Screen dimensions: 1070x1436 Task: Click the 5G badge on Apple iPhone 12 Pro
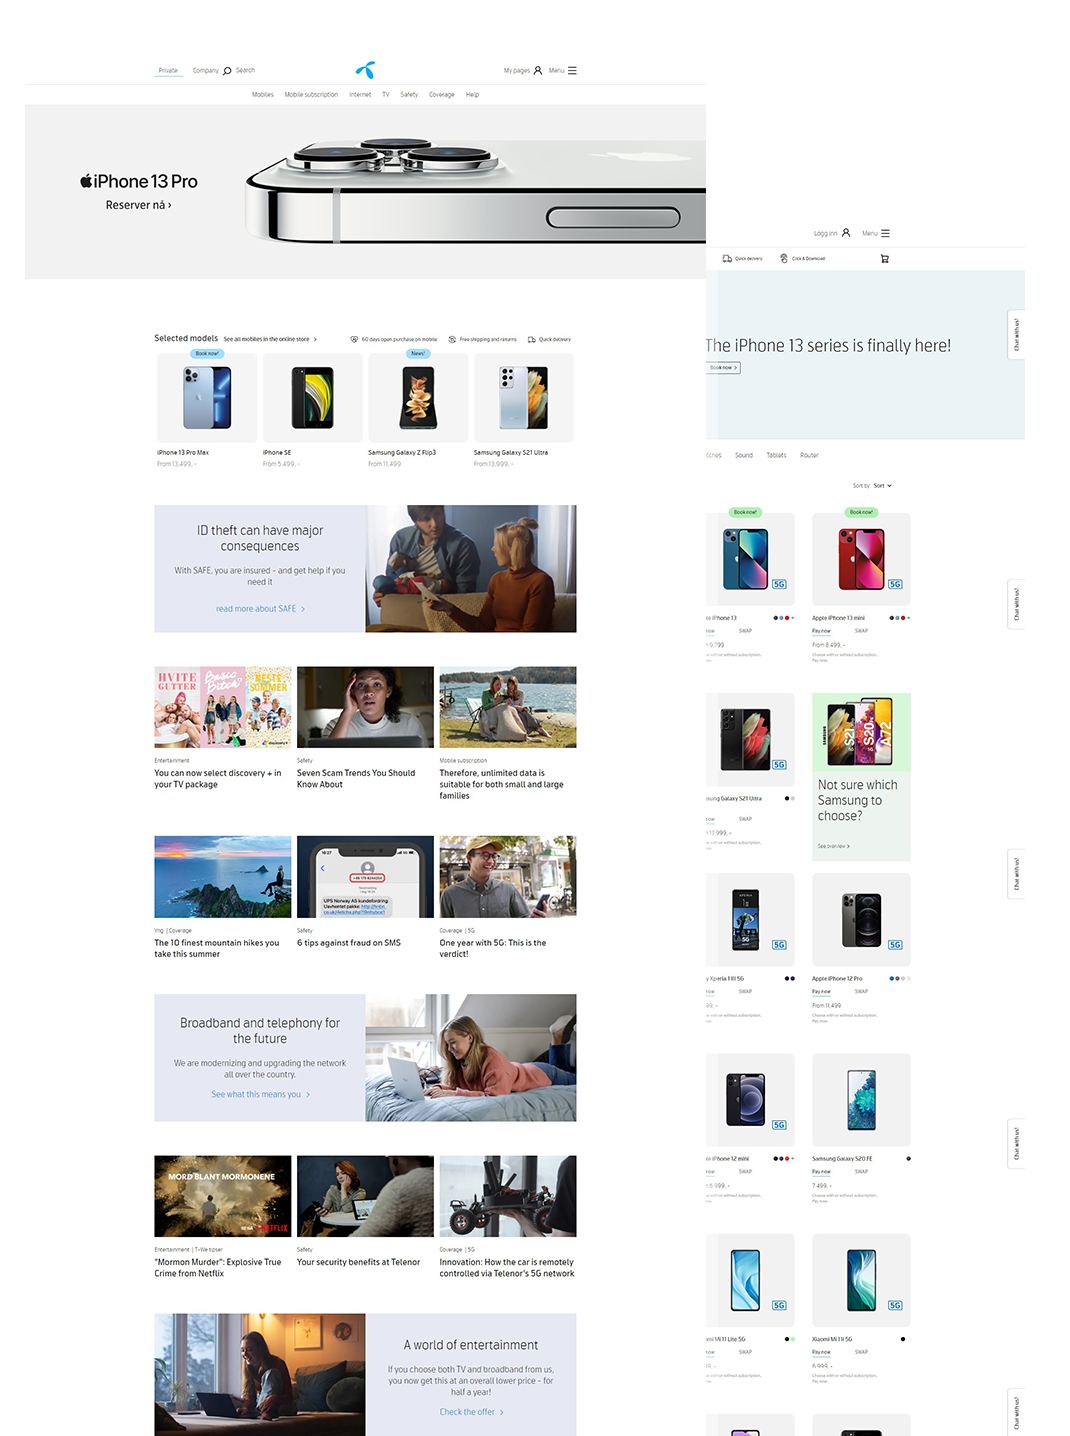point(895,945)
